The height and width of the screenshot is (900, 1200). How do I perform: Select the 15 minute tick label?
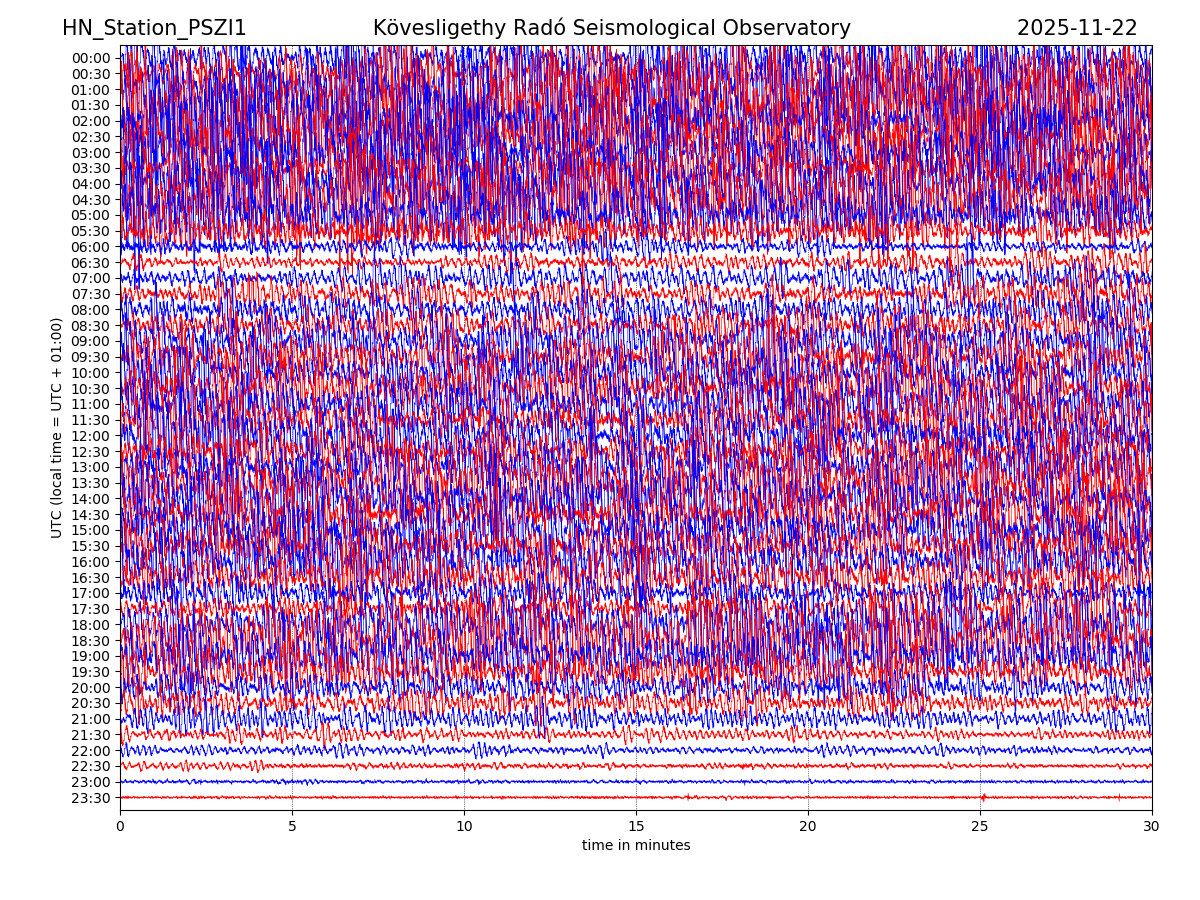636,827
